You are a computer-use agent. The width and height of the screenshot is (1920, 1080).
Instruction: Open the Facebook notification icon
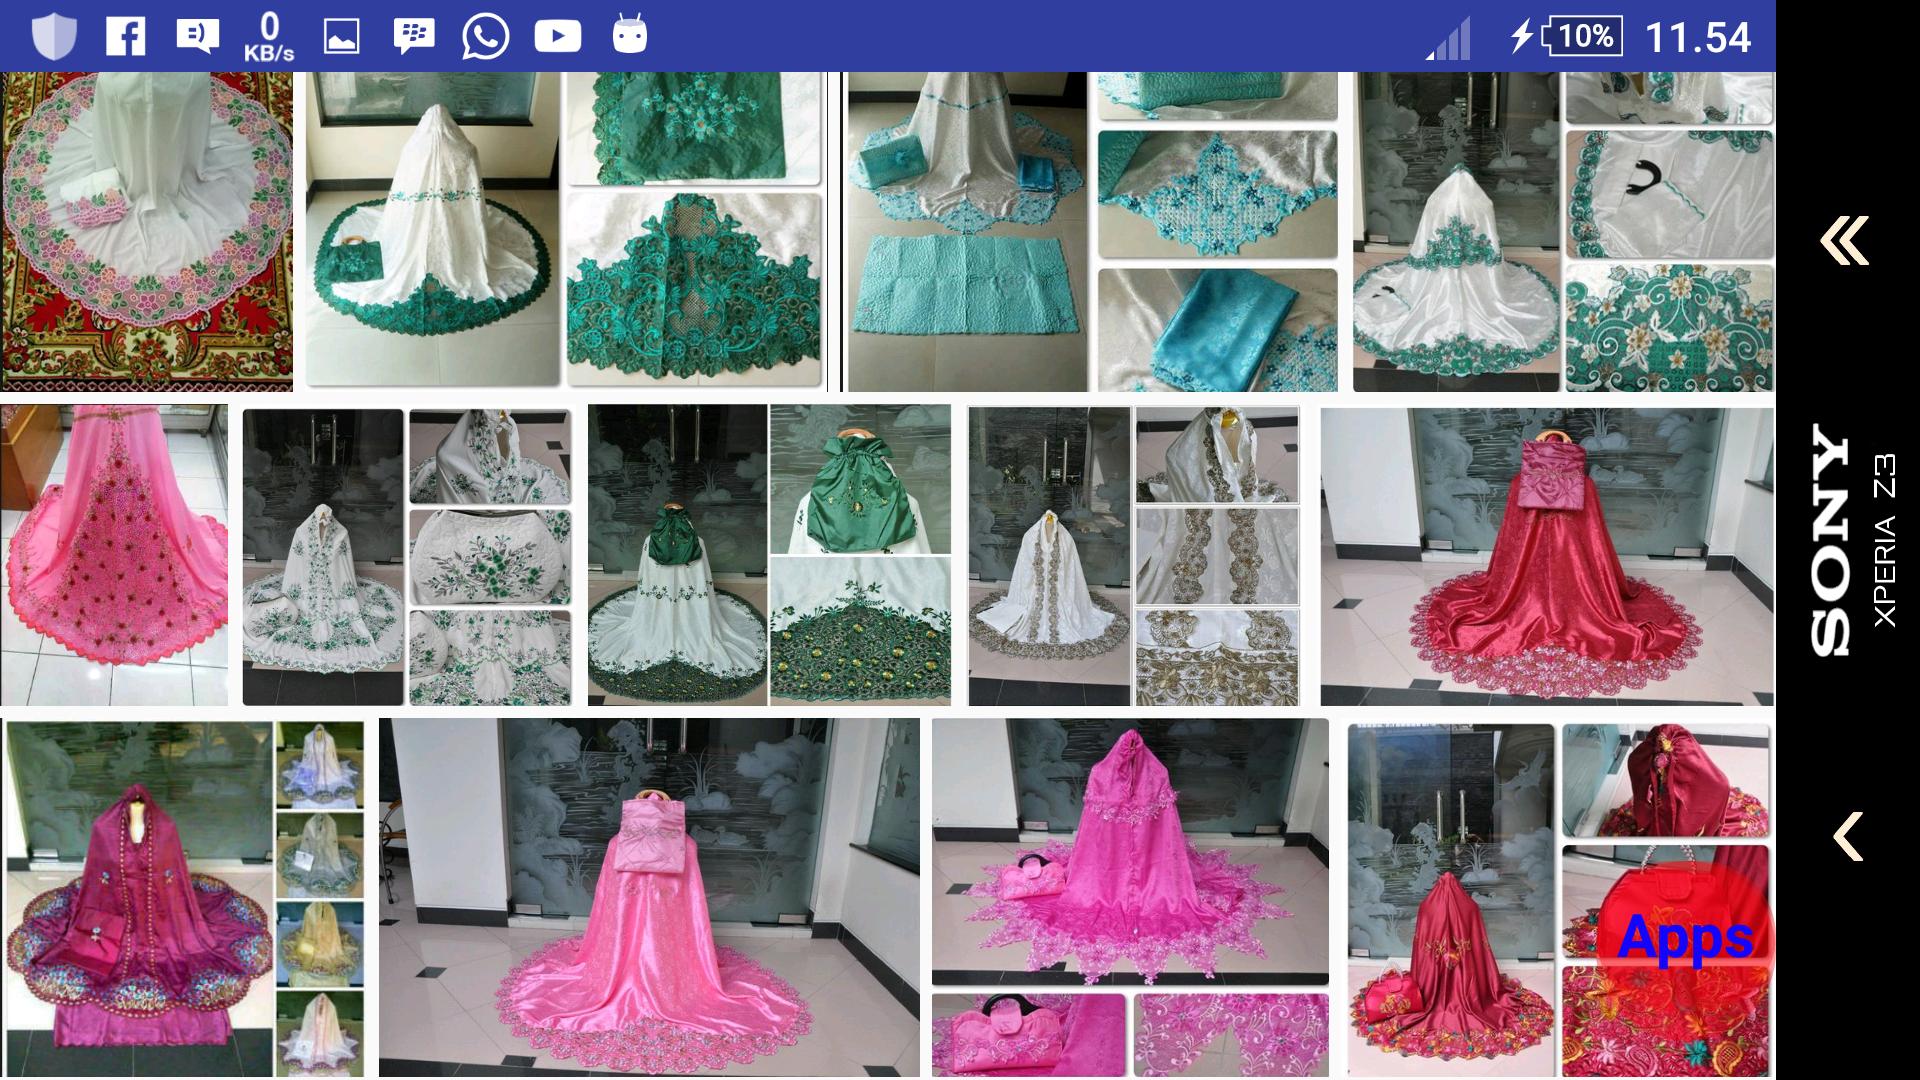pyautogui.click(x=126, y=37)
